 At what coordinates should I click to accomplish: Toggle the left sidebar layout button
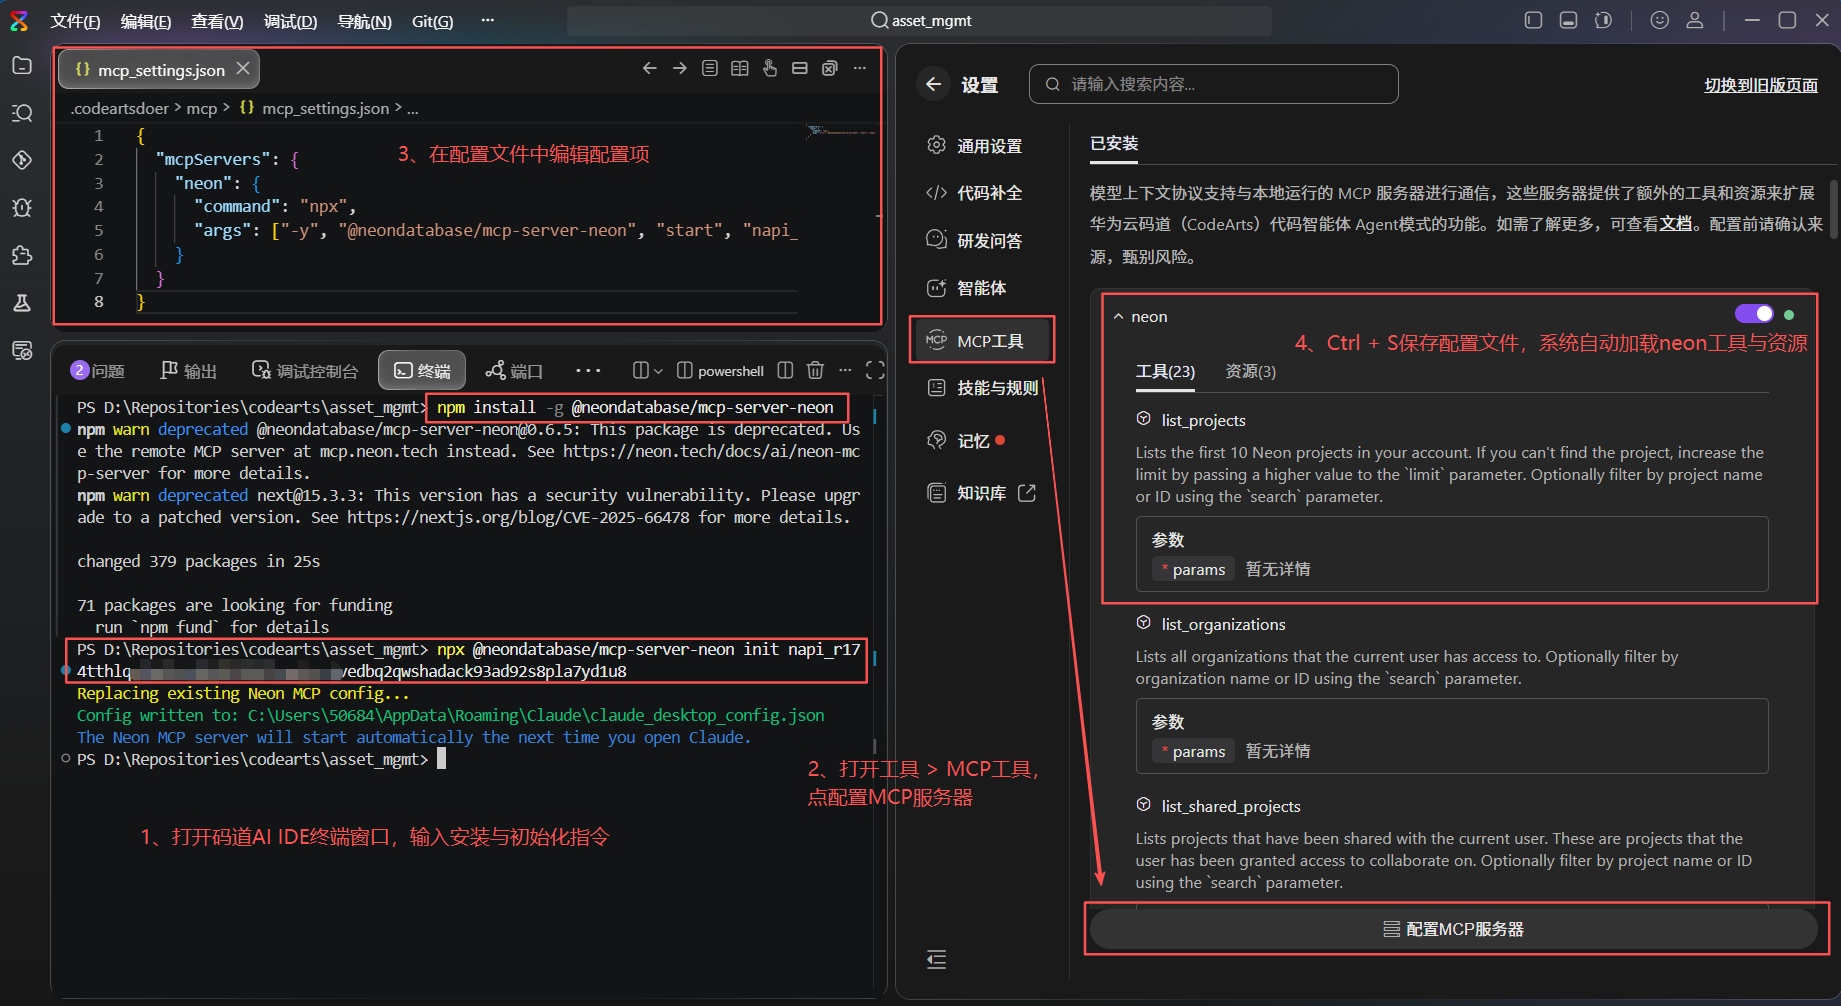point(1534,20)
